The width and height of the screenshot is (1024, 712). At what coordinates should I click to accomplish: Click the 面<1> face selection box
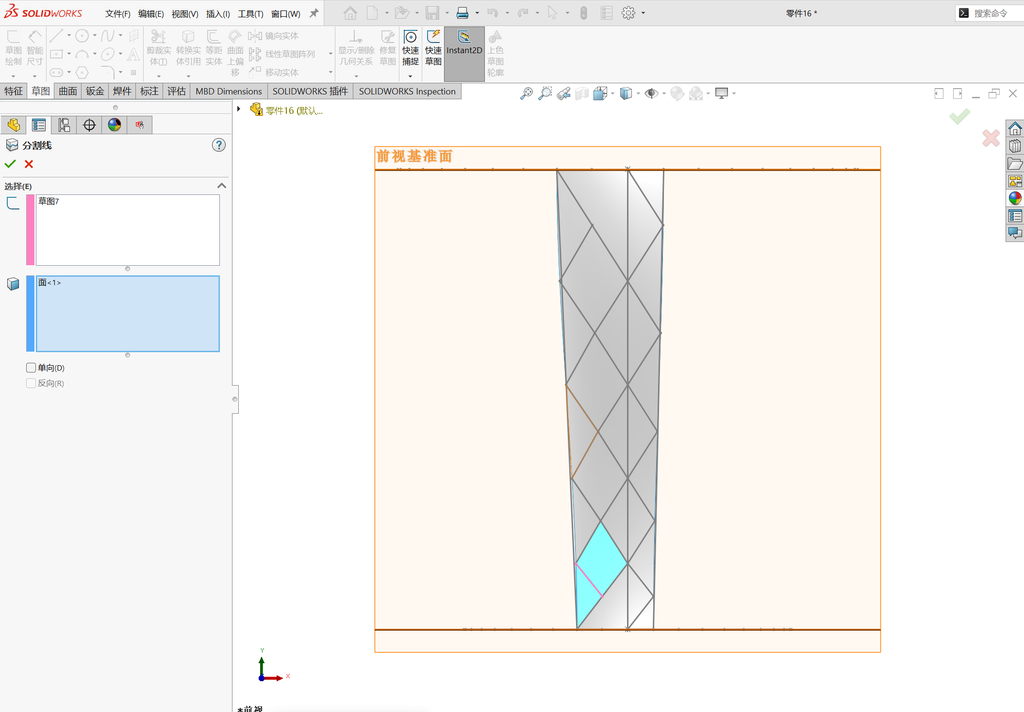(127, 314)
